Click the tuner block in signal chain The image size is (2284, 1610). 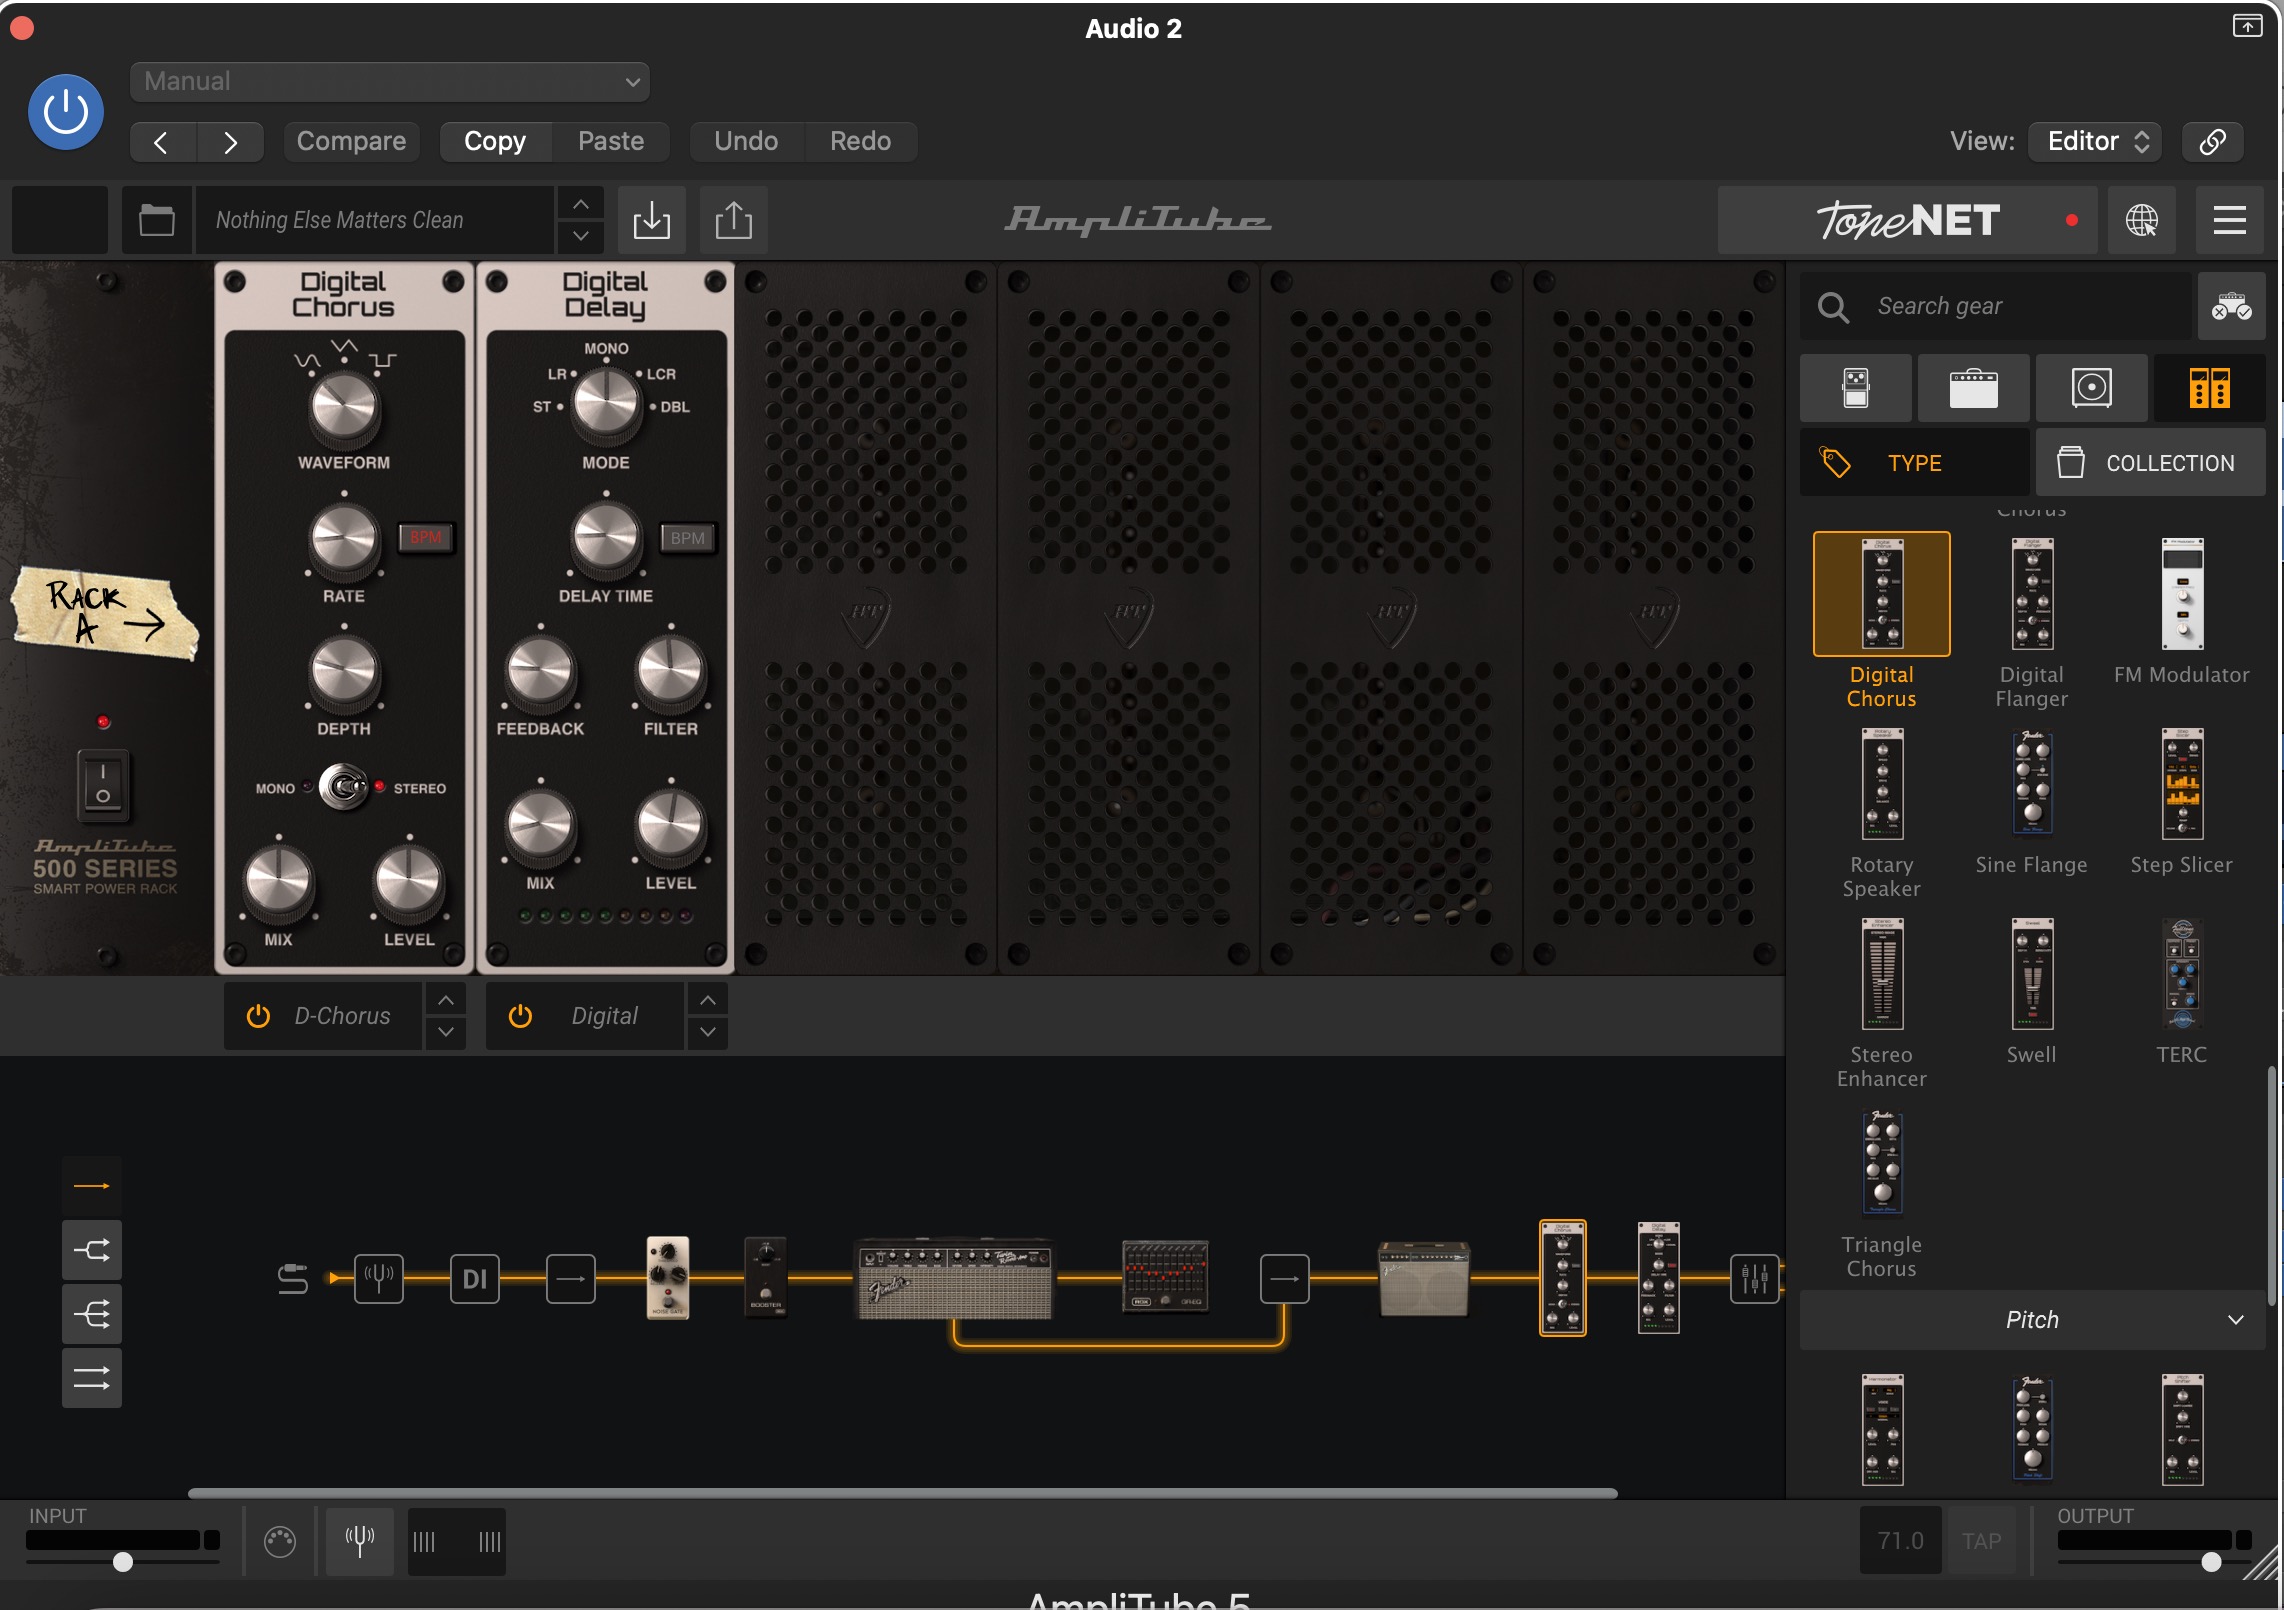[x=379, y=1278]
